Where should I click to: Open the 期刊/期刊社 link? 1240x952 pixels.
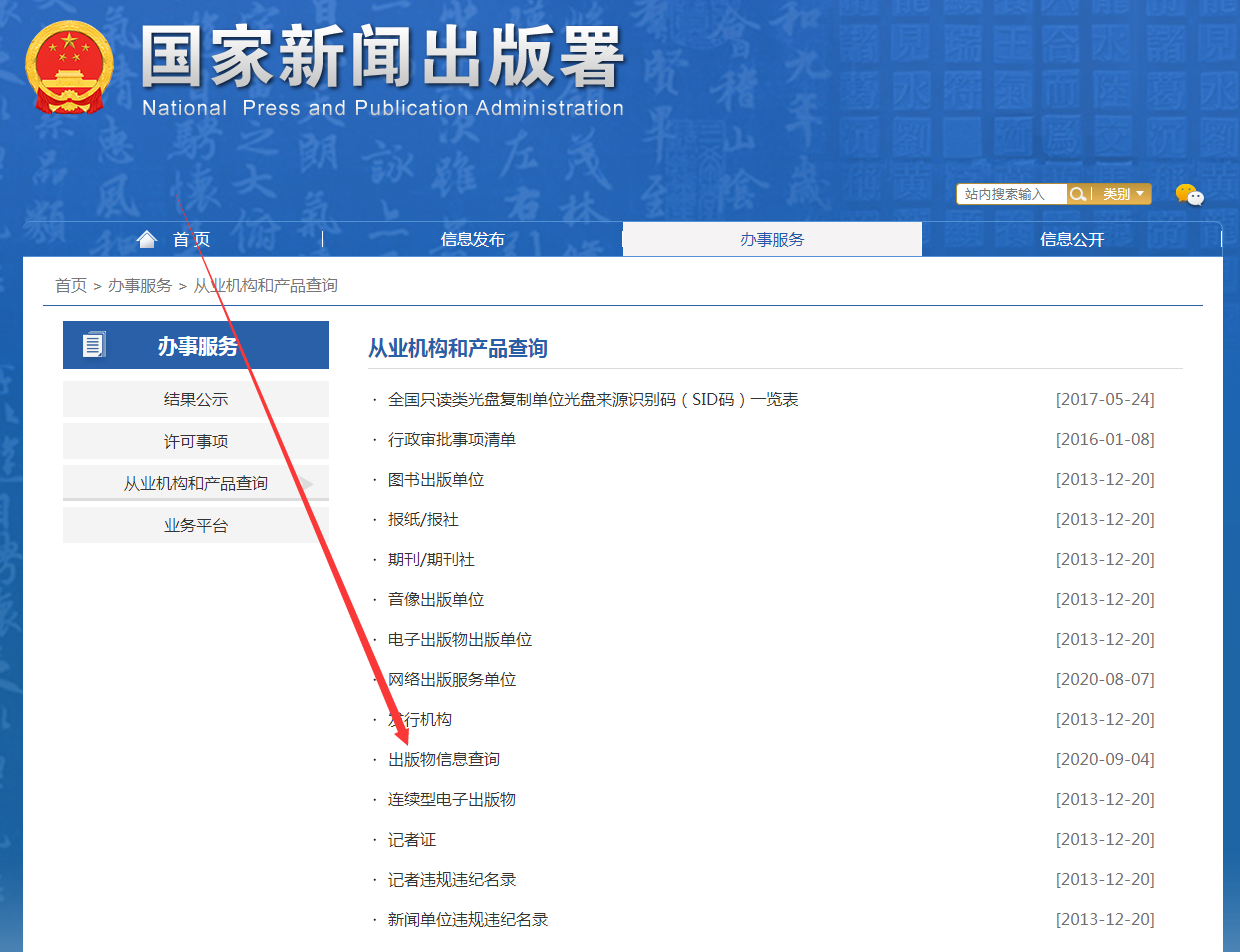(431, 560)
